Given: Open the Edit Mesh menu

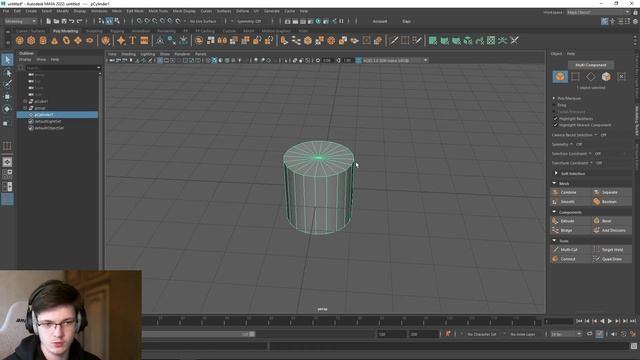Looking at the screenshot, I should [x=135, y=11].
